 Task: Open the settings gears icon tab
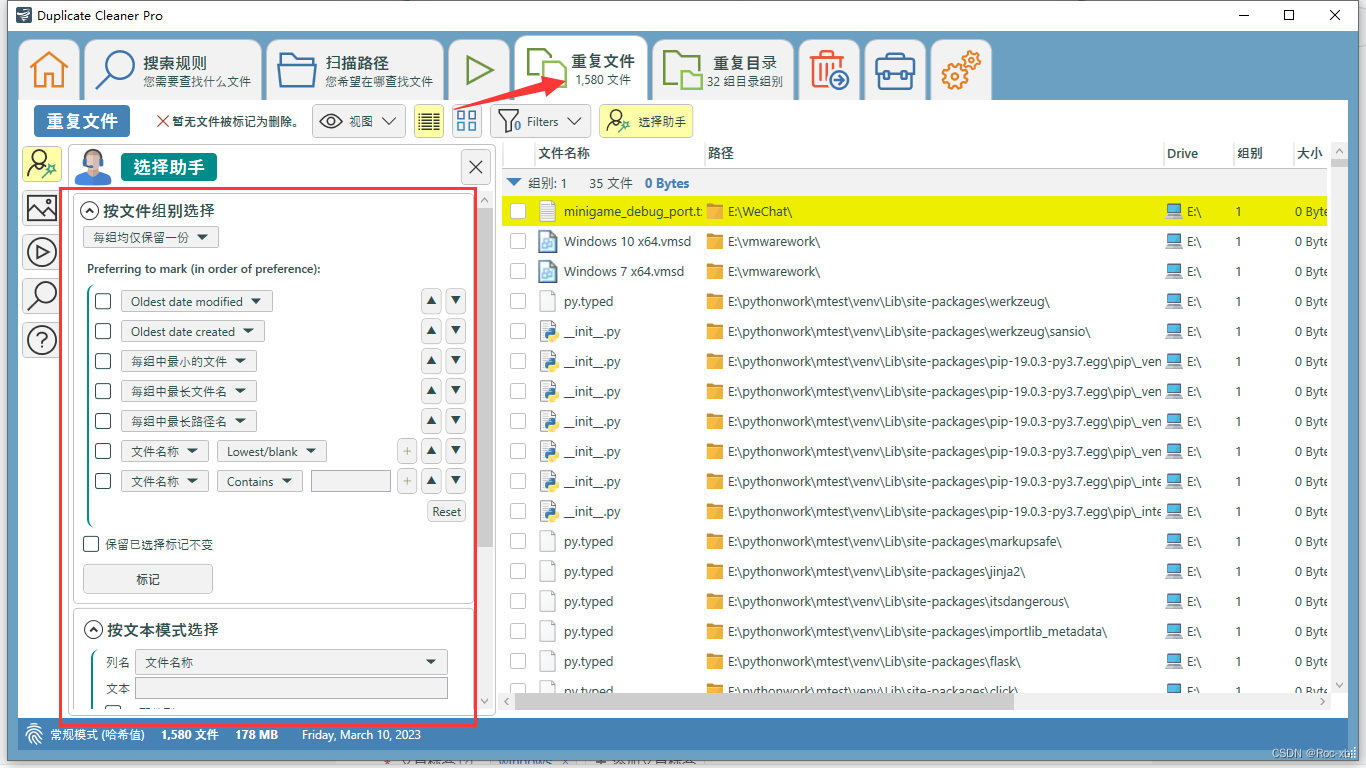[x=961, y=70]
